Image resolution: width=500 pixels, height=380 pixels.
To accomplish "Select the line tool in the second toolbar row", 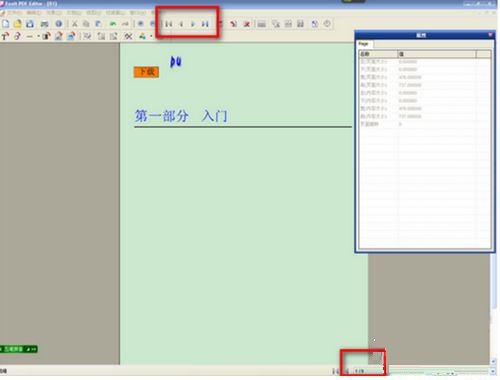I will [30, 36].
